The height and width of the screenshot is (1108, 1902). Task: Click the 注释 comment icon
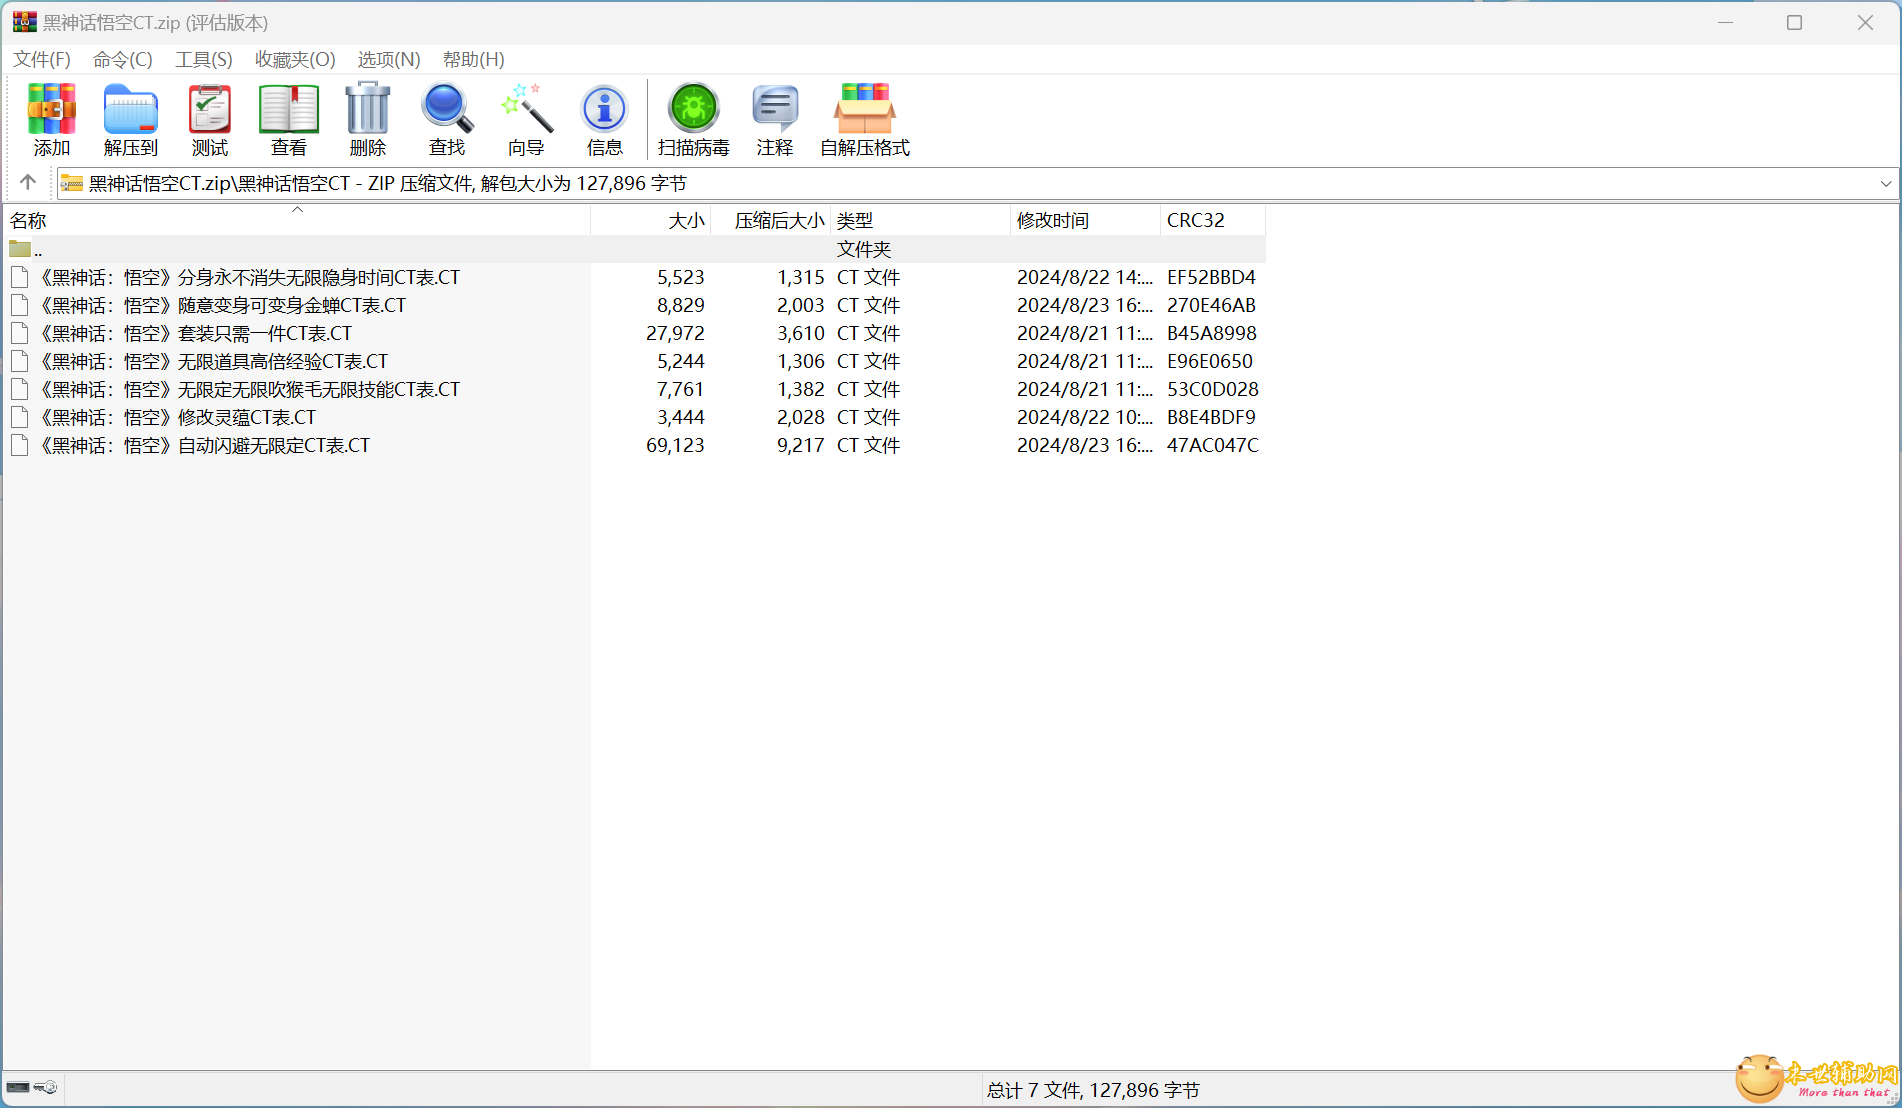pyautogui.click(x=775, y=109)
